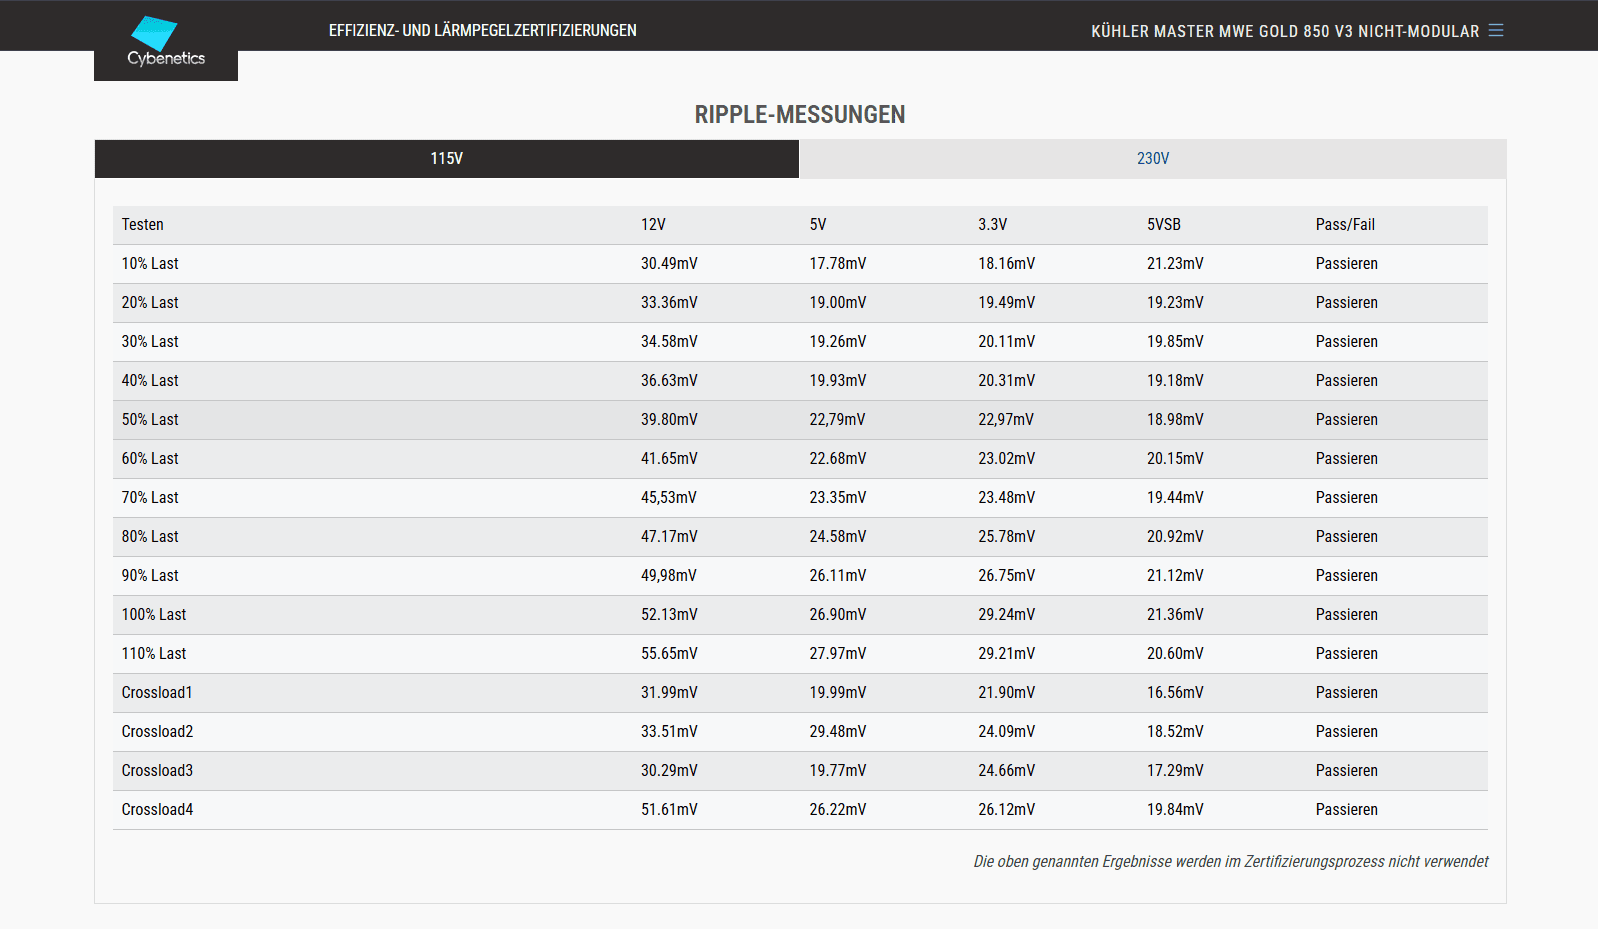Select the 5V column header
This screenshot has width=1598, height=929.
point(818,225)
